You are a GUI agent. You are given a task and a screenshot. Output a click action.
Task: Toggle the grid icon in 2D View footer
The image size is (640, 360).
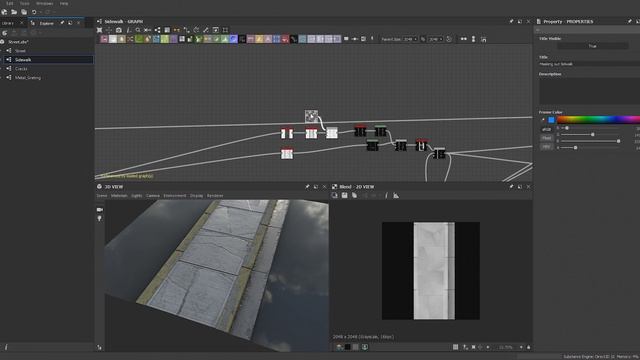point(456,347)
